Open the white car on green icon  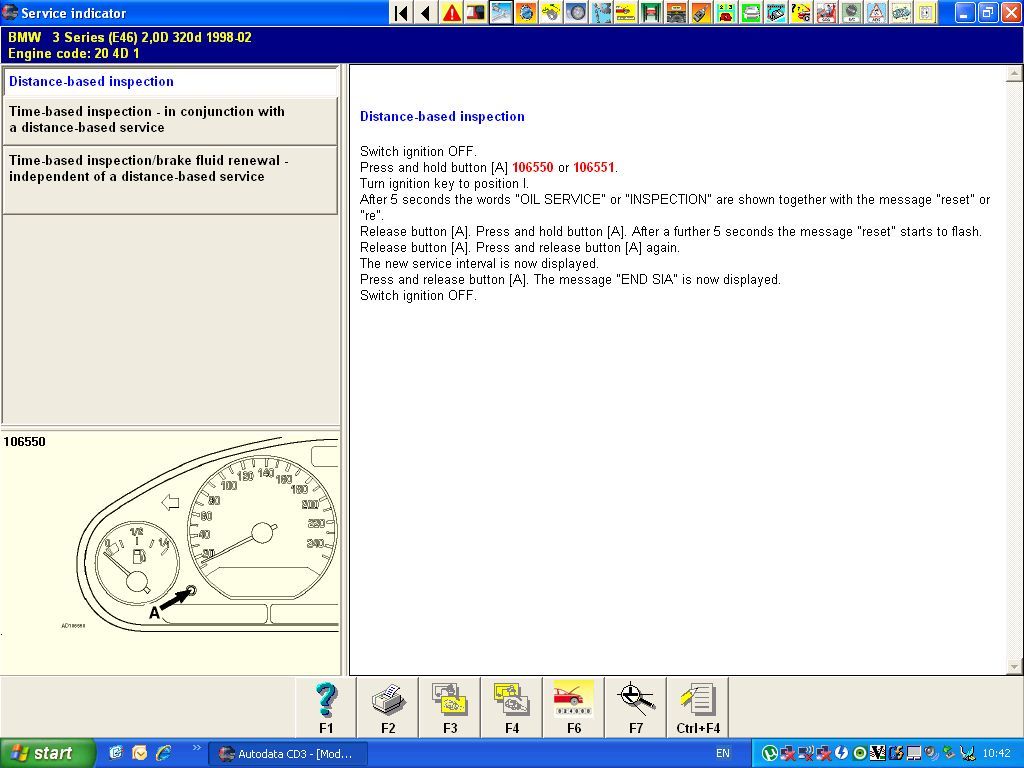pos(750,12)
